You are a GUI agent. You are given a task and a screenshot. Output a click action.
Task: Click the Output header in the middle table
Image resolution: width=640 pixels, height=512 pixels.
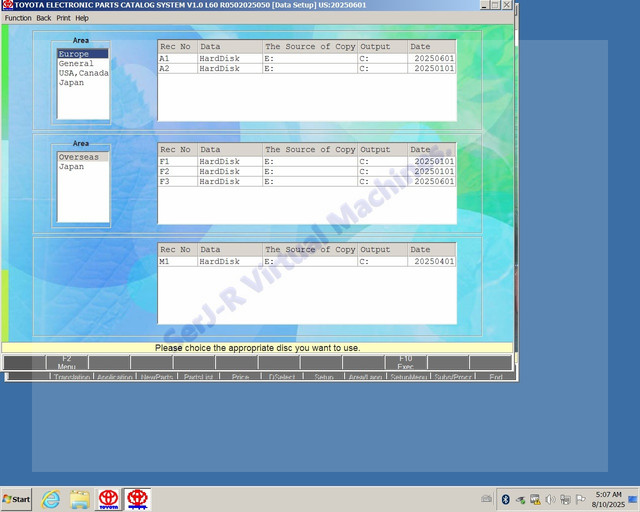tap(382, 149)
